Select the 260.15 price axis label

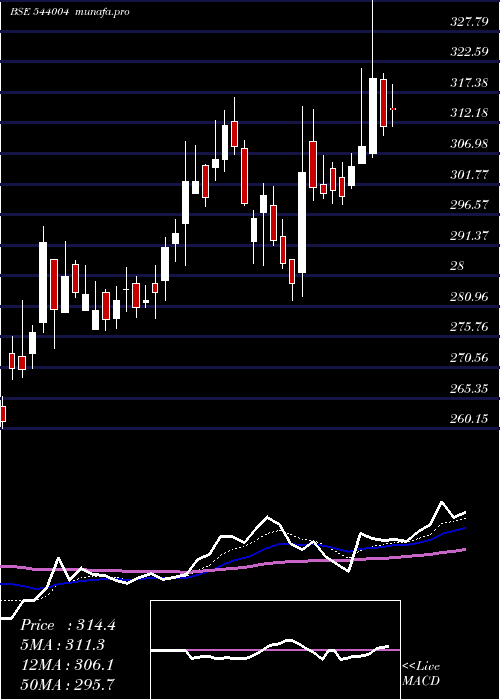click(469, 419)
